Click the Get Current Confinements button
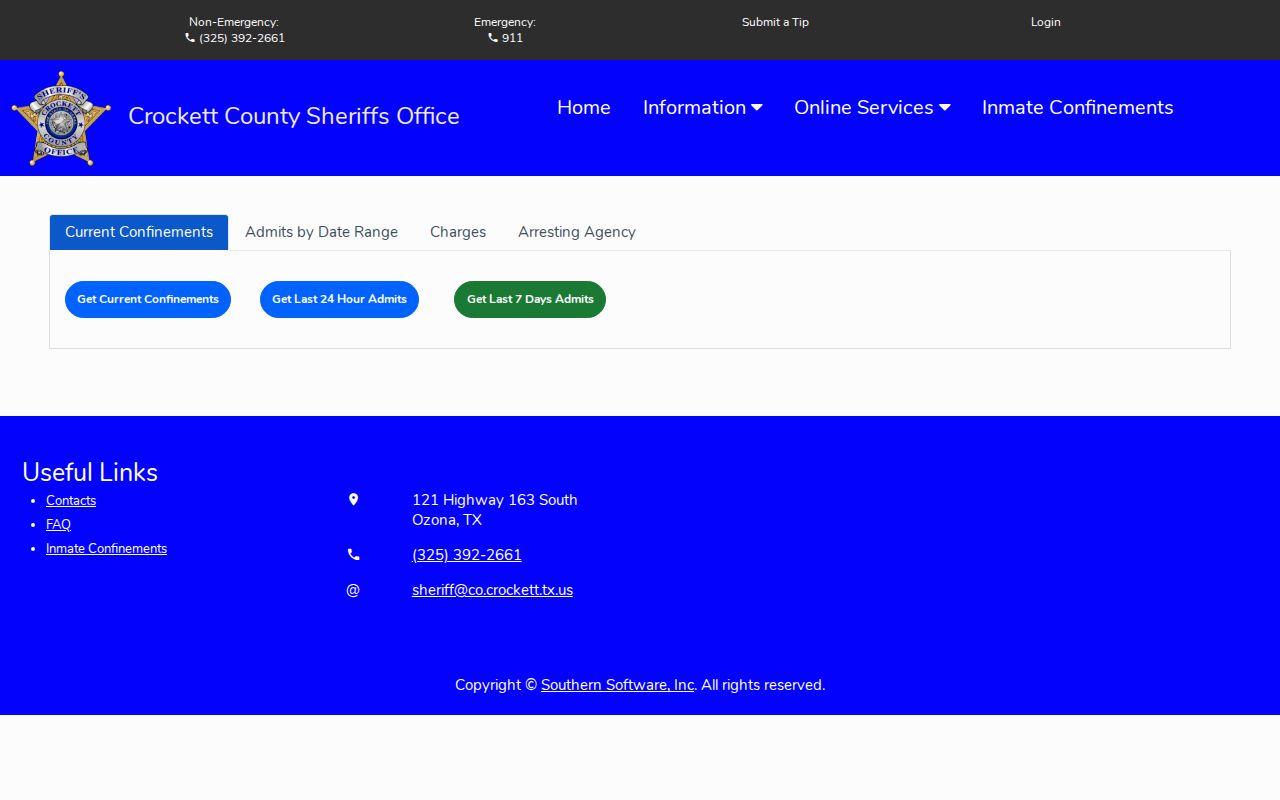Image resolution: width=1280 pixels, height=800 pixels. [x=148, y=299]
